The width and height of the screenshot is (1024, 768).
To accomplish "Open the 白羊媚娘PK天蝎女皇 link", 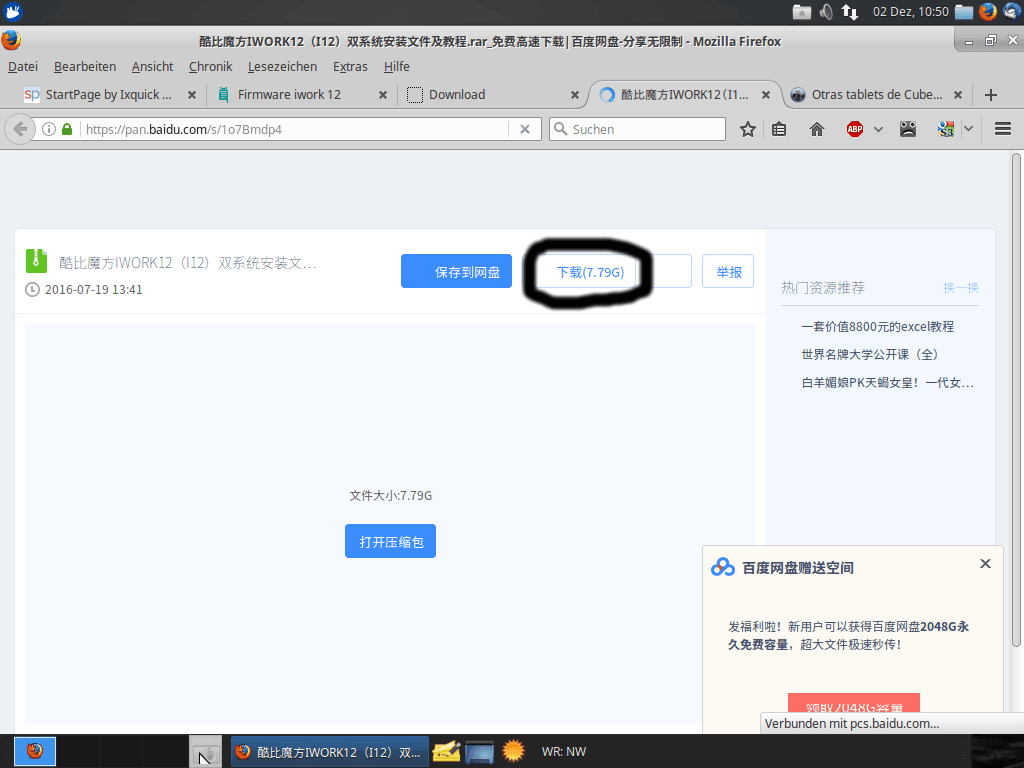I will pyautogui.click(x=888, y=383).
